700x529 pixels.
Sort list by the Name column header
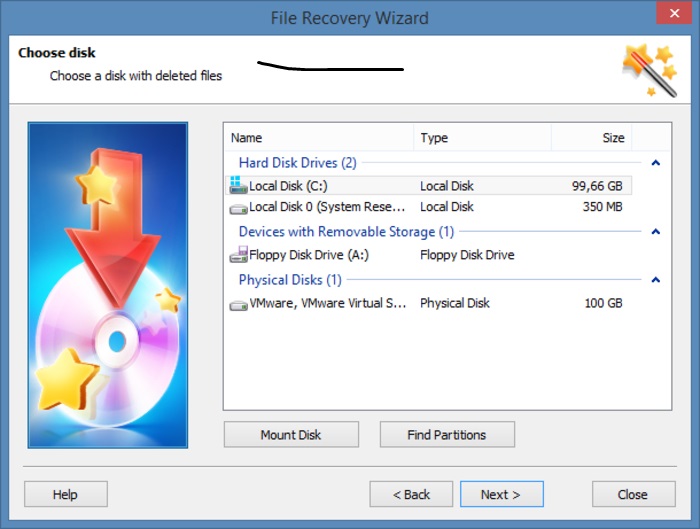click(x=319, y=137)
